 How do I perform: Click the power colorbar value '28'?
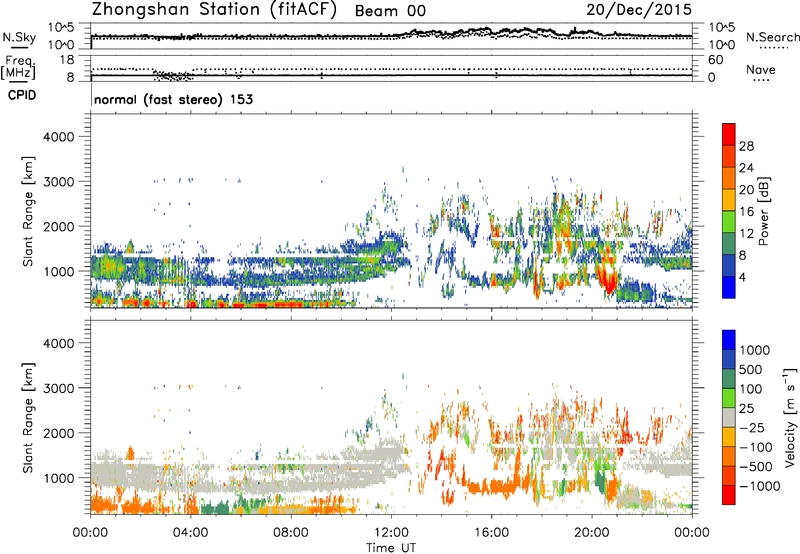746,146
